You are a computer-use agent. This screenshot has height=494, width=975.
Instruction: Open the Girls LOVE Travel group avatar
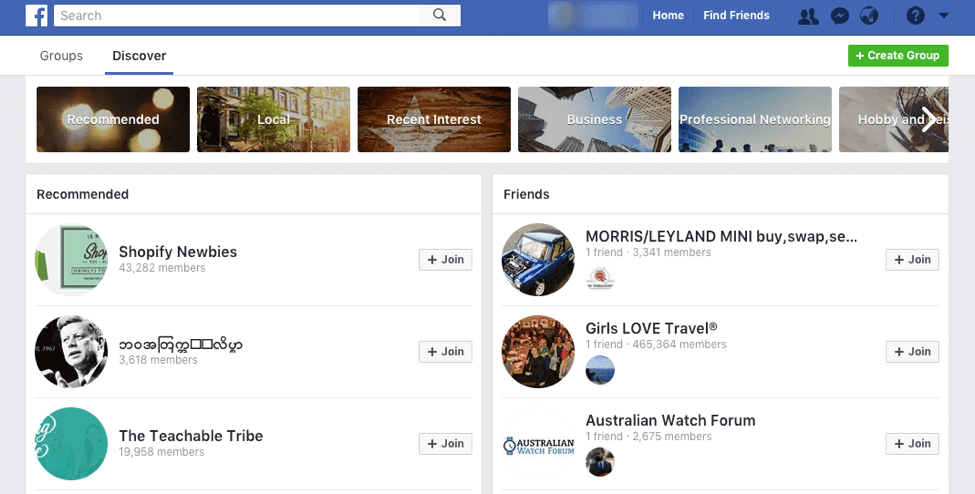538,352
